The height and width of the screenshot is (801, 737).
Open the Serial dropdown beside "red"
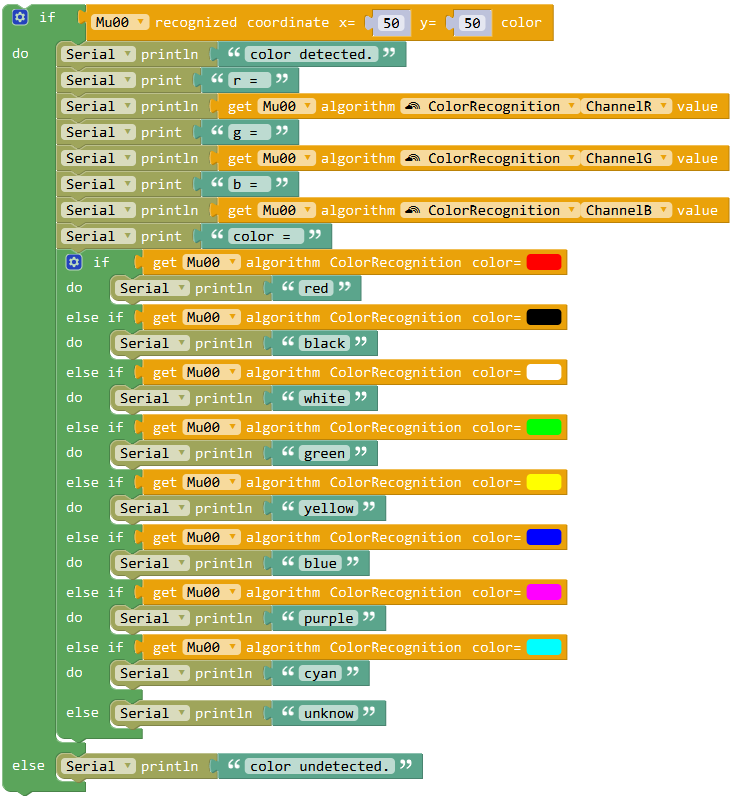click(152, 288)
